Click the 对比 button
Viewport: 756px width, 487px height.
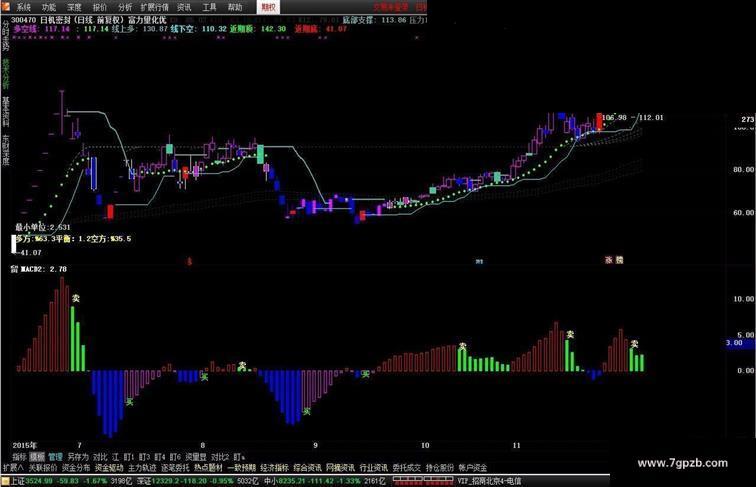[100, 457]
